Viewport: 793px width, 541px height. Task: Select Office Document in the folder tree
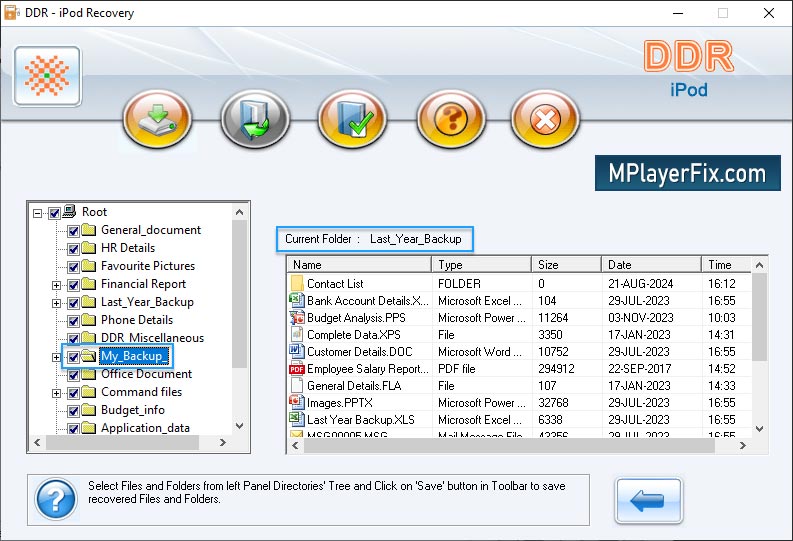point(146,374)
